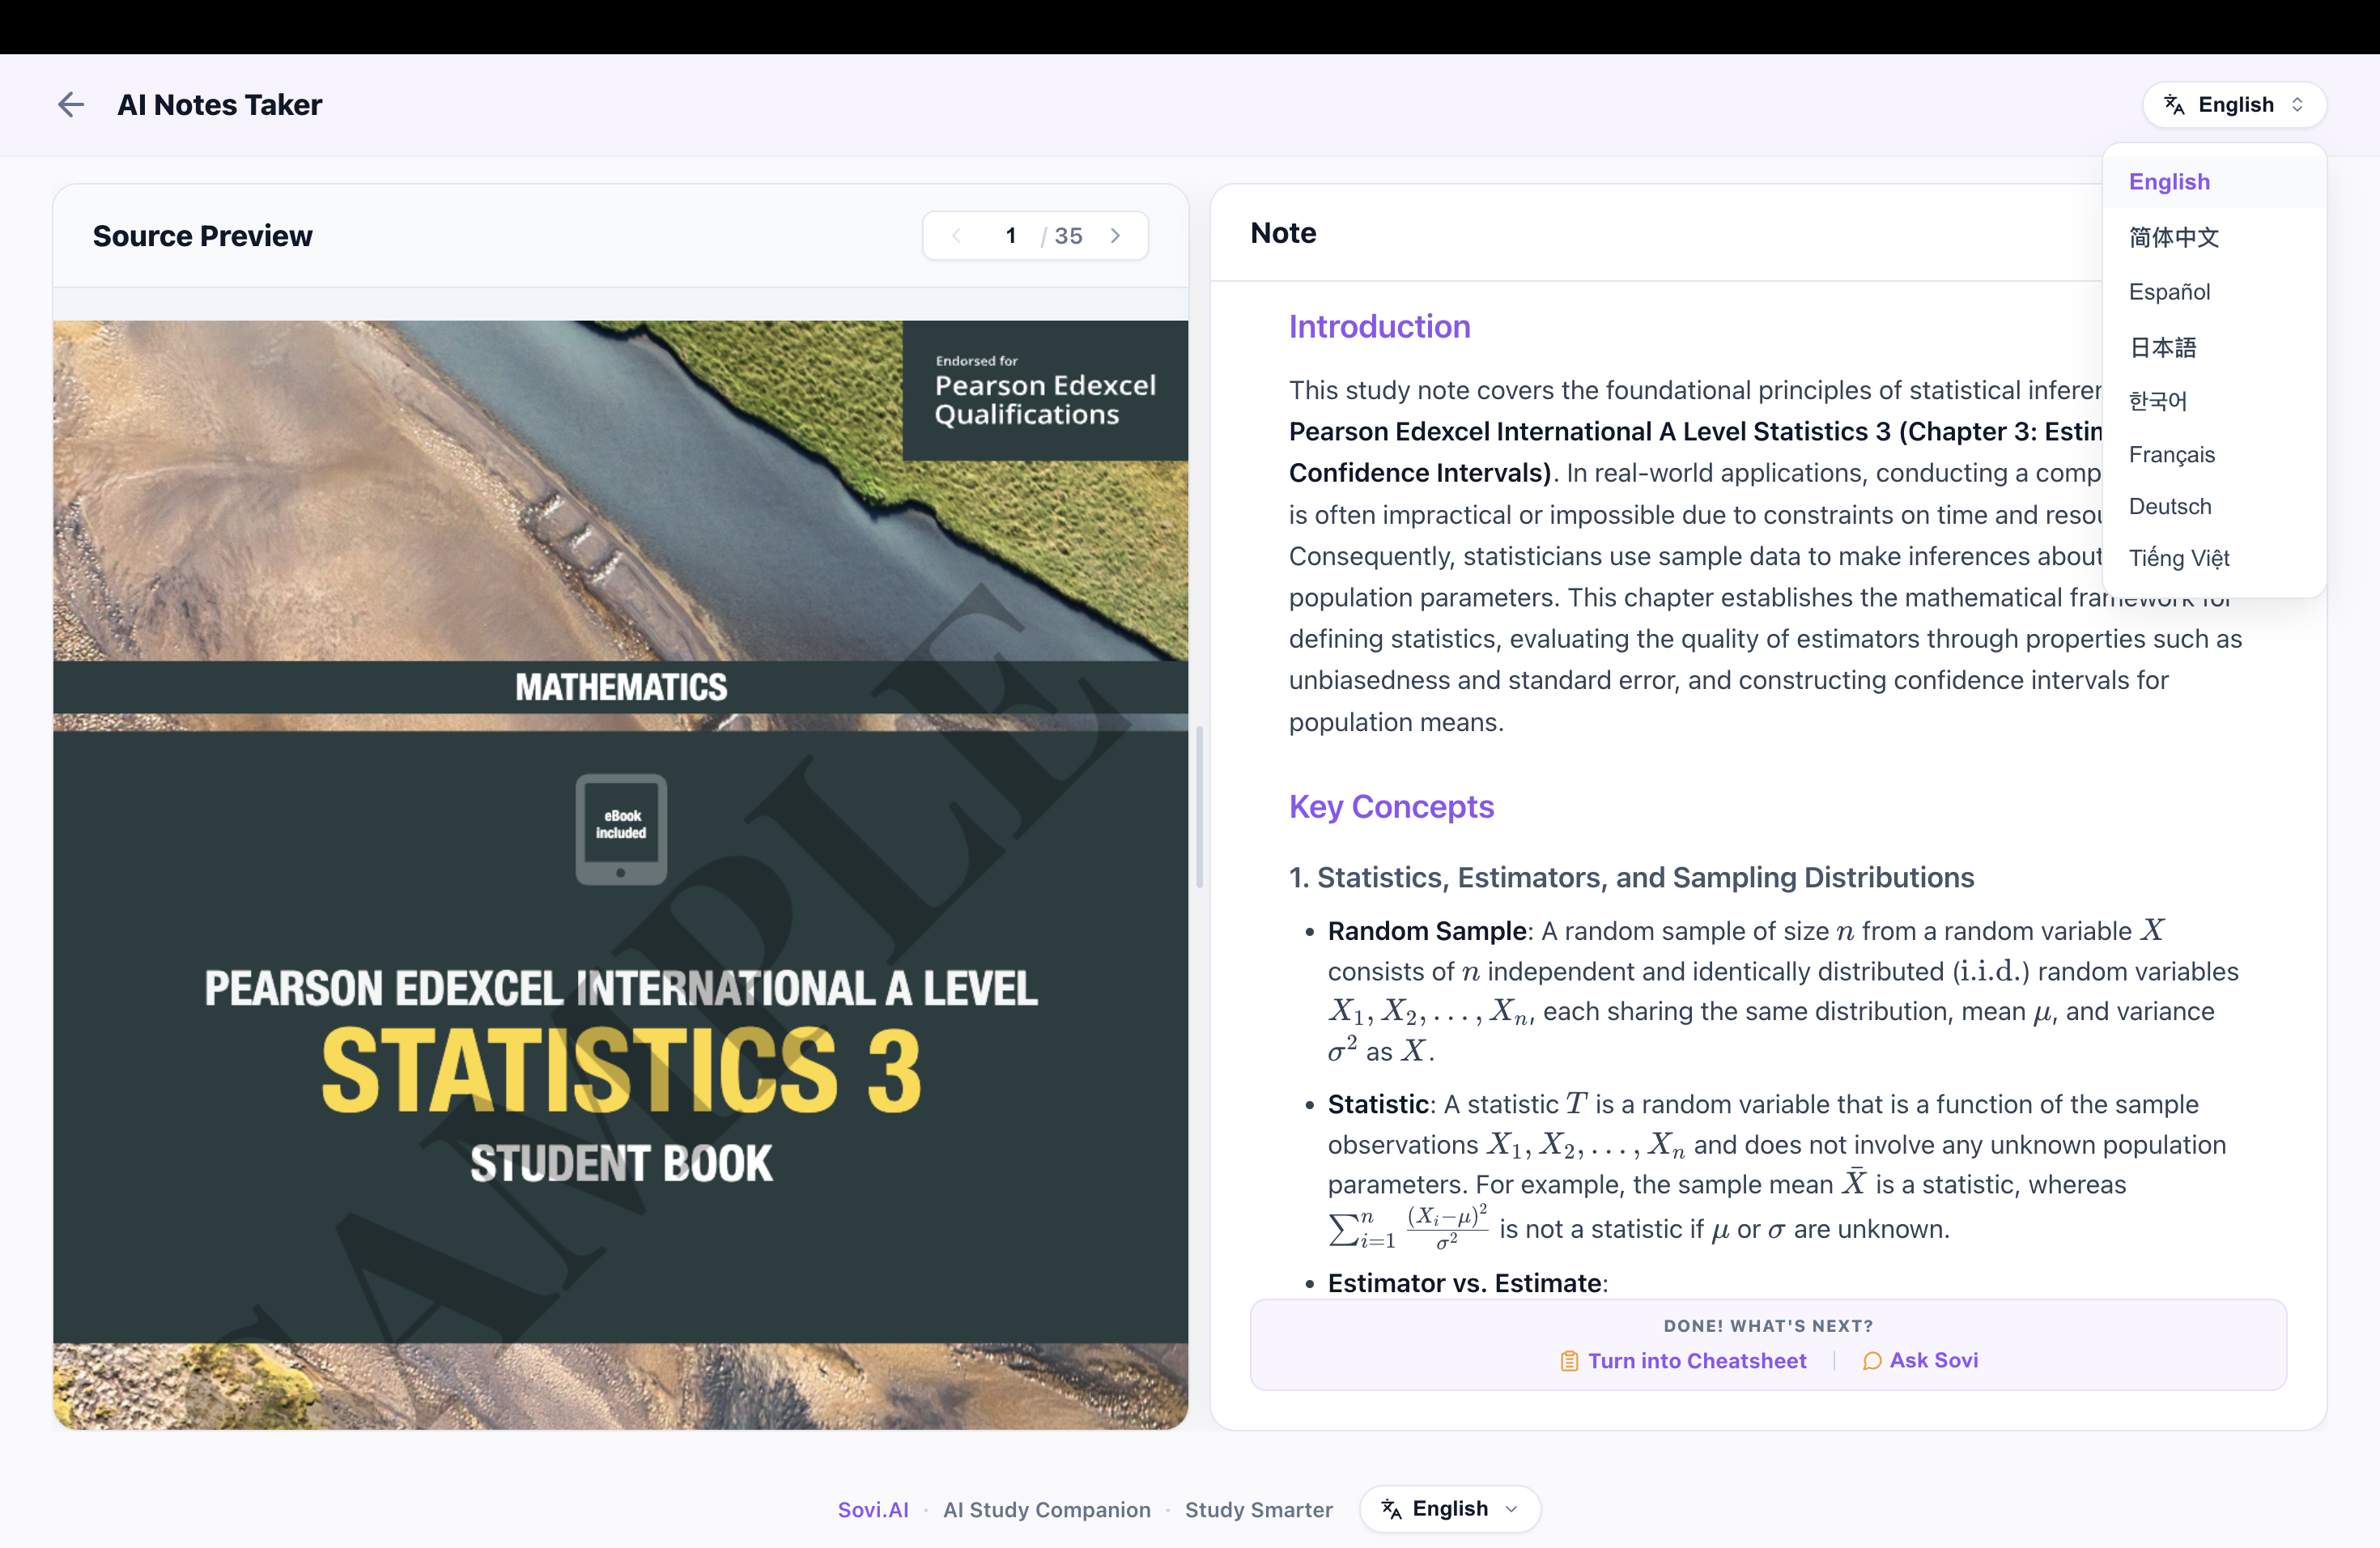This screenshot has width=2380, height=1548.
Task: Select Deutsch in the language dropdown
Action: tap(2214, 506)
